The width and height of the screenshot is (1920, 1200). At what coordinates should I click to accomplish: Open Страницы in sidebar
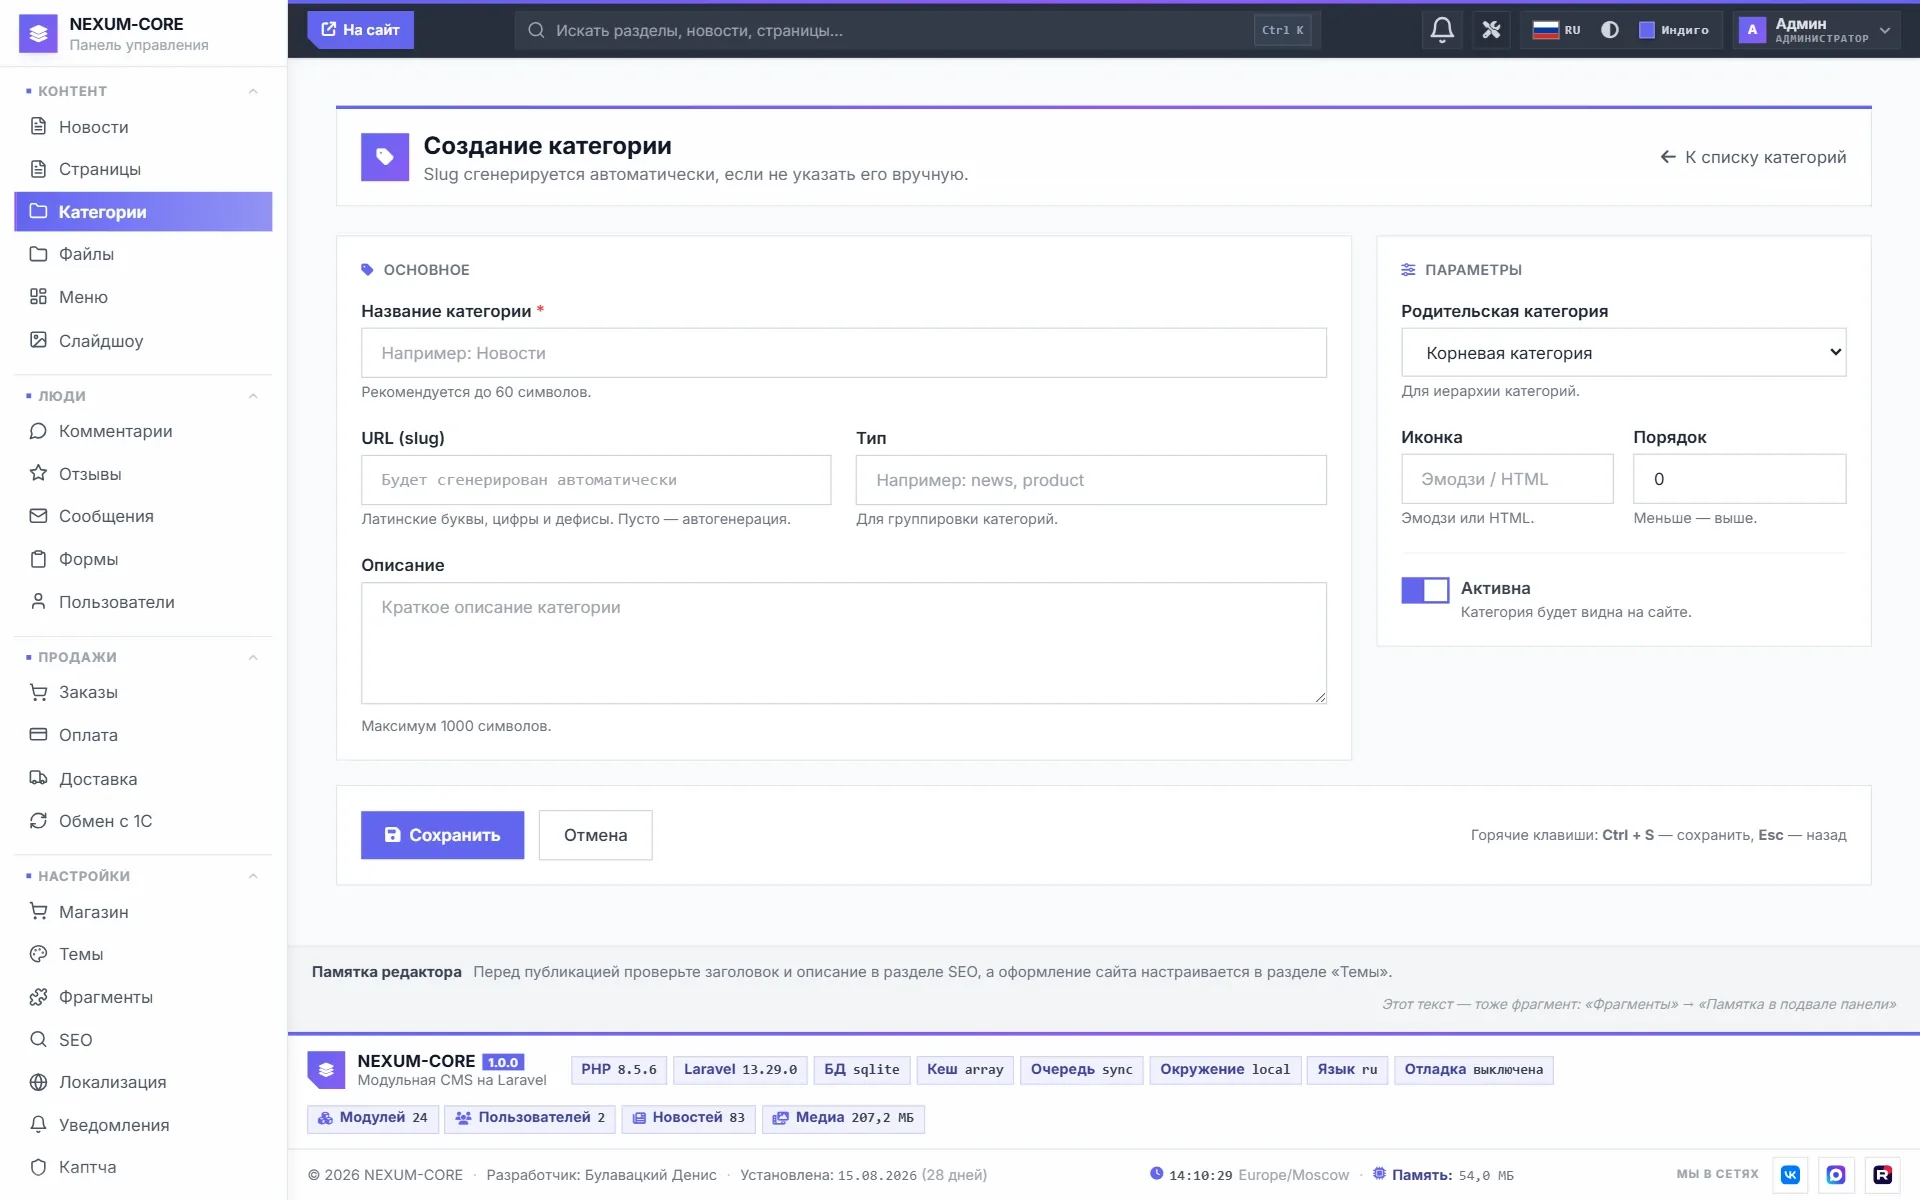coord(143,169)
